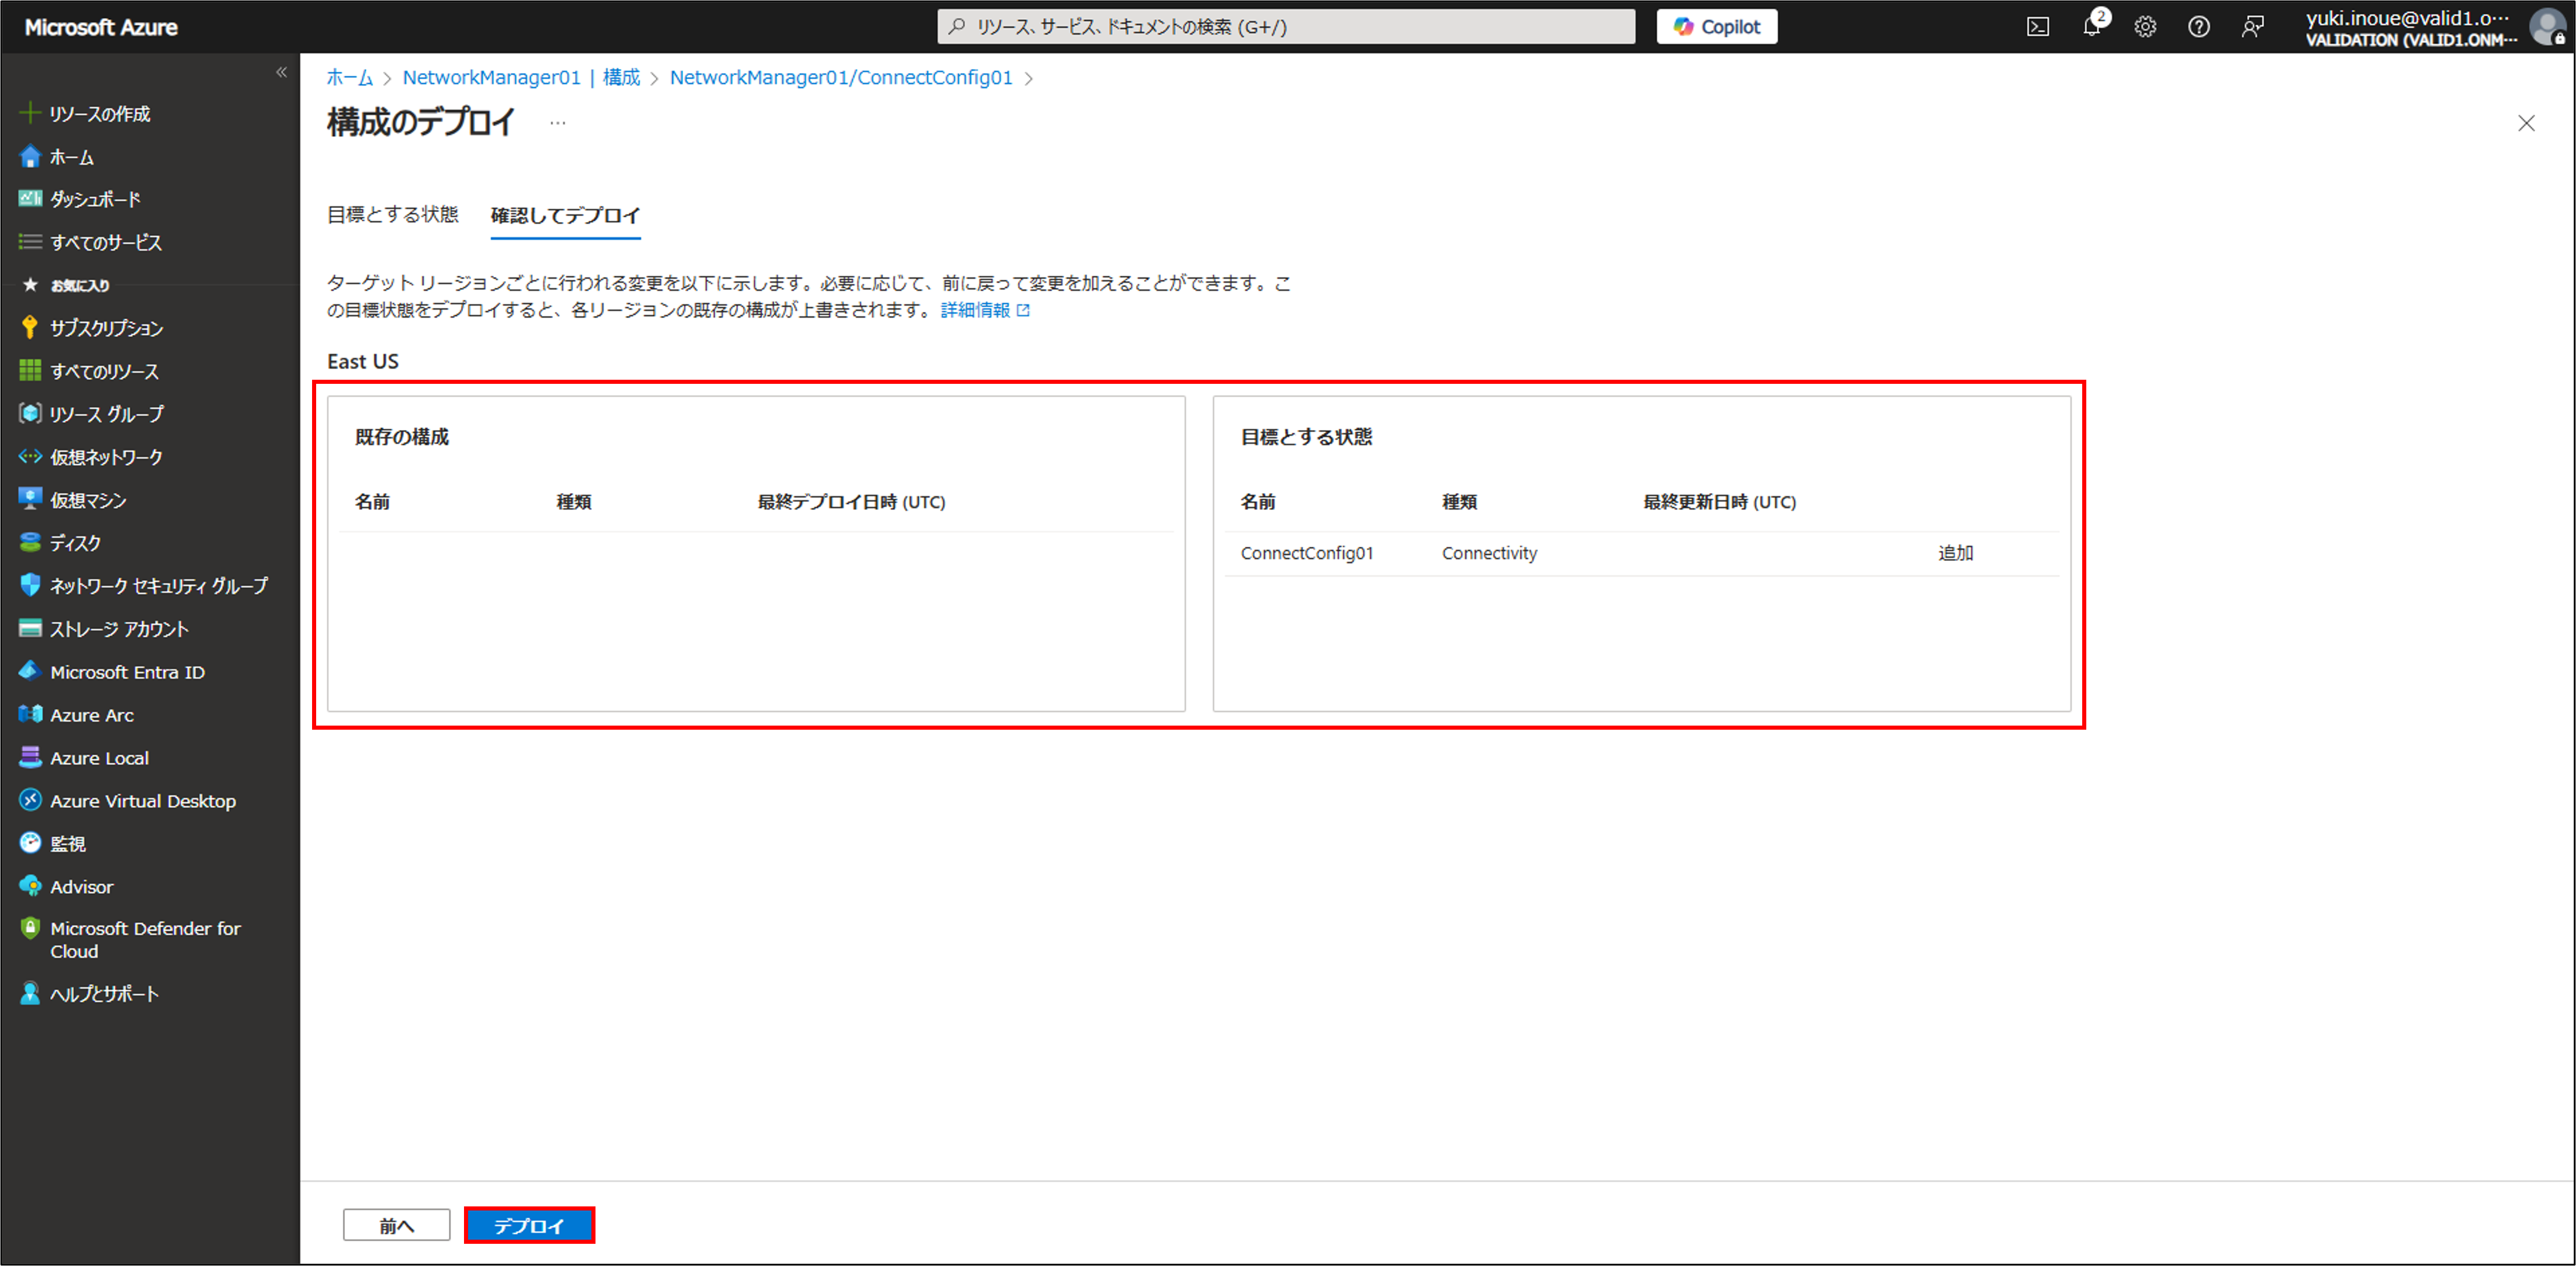
Task: Open the 詳細情報 link
Action: 985,310
